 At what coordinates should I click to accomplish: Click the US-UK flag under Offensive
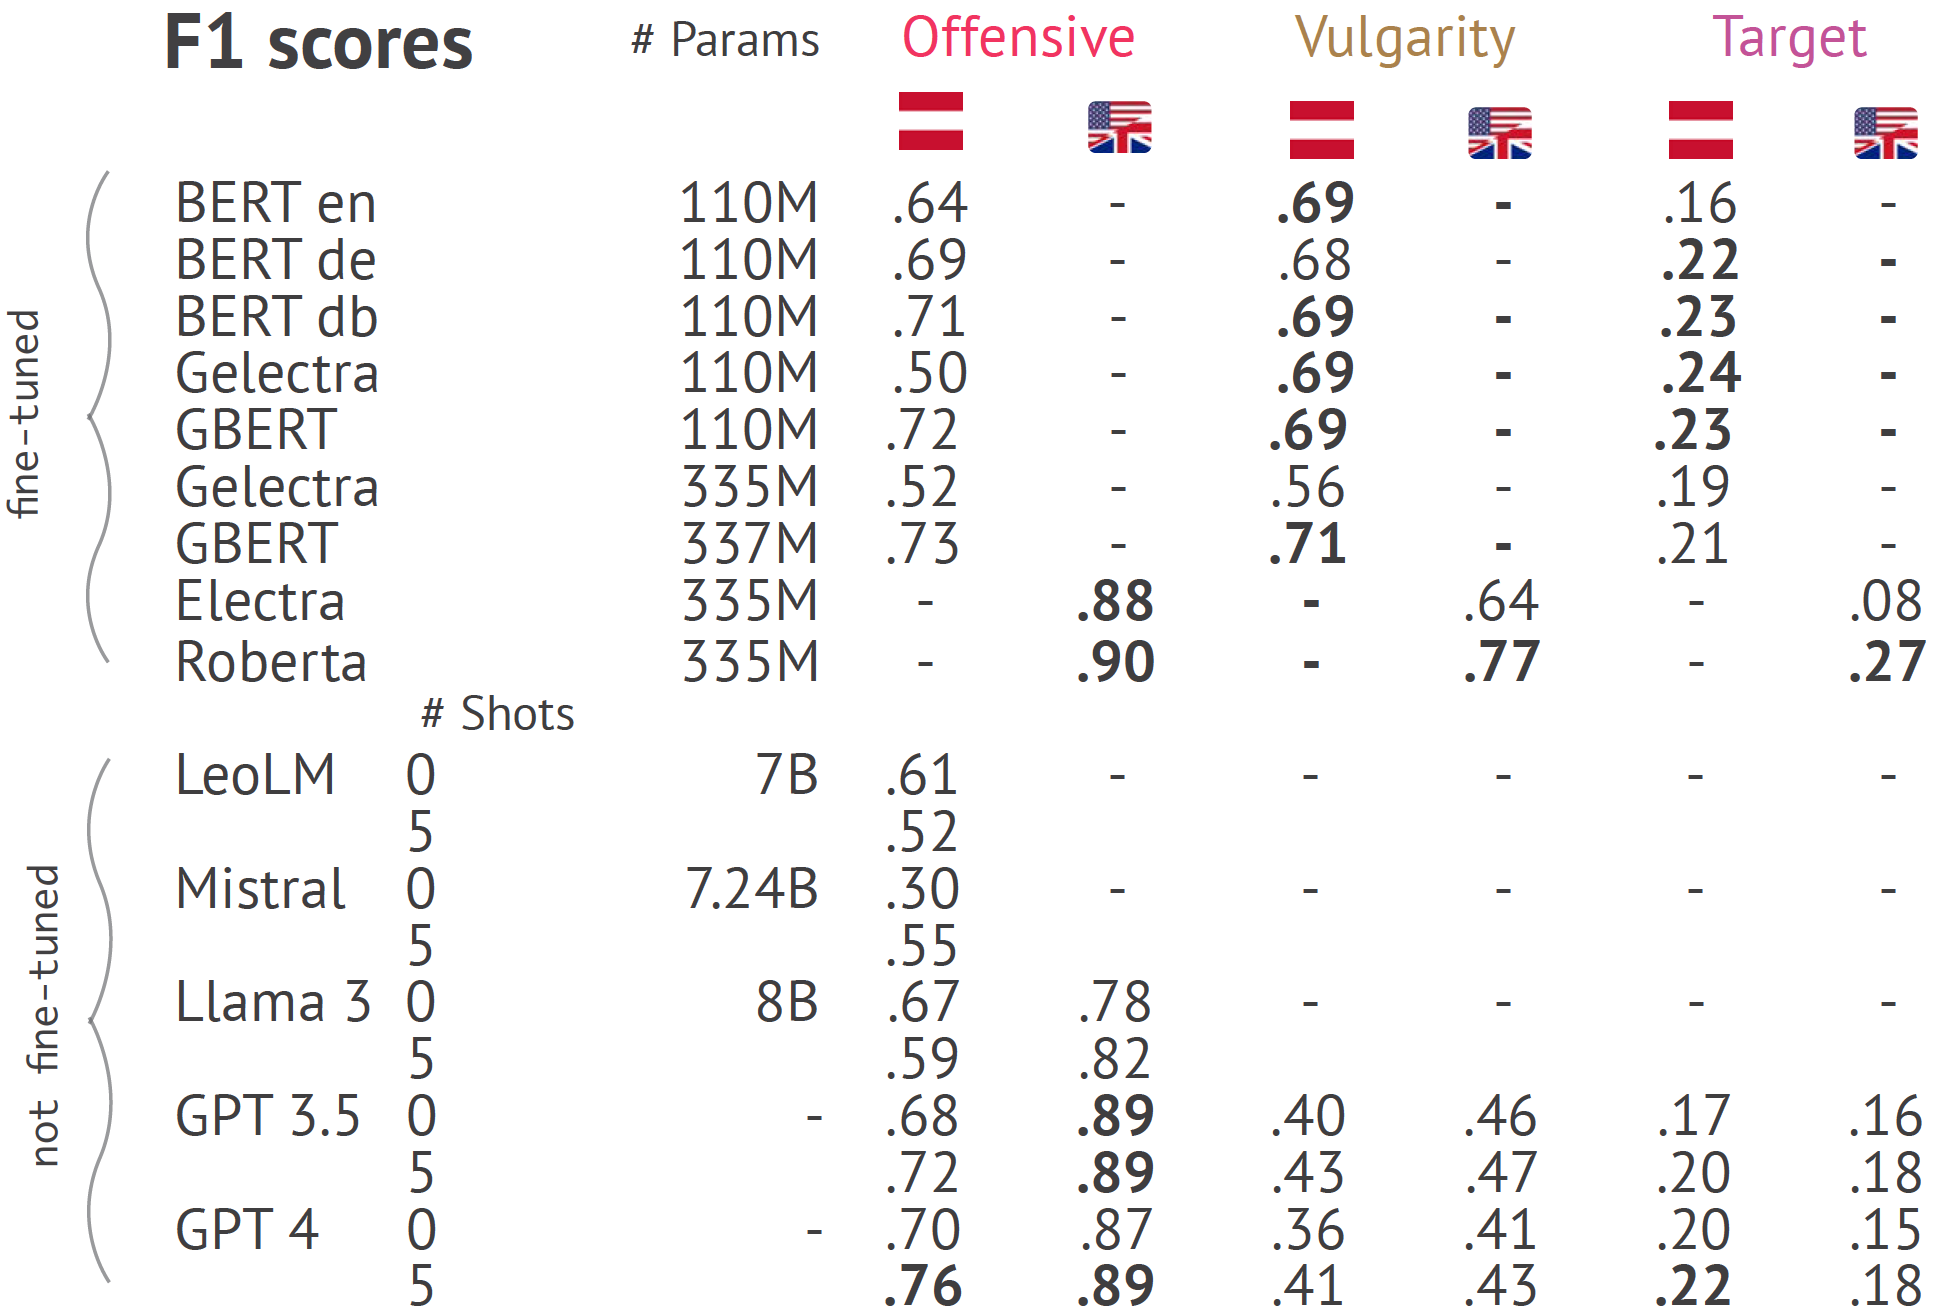tap(1119, 127)
